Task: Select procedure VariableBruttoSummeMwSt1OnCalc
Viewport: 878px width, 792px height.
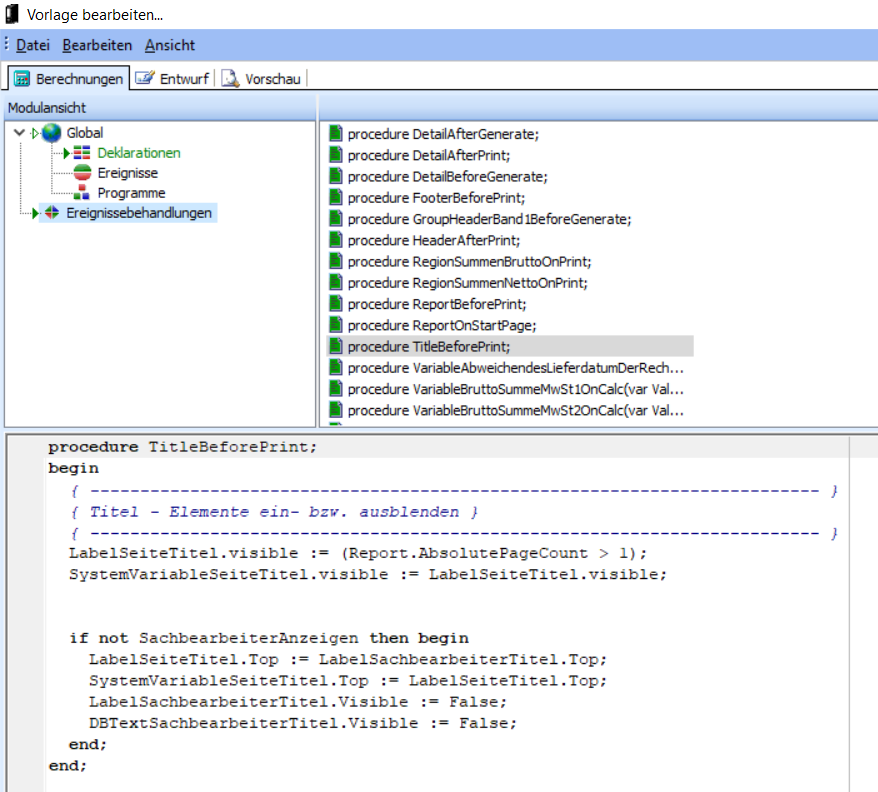Action: [x=515, y=390]
